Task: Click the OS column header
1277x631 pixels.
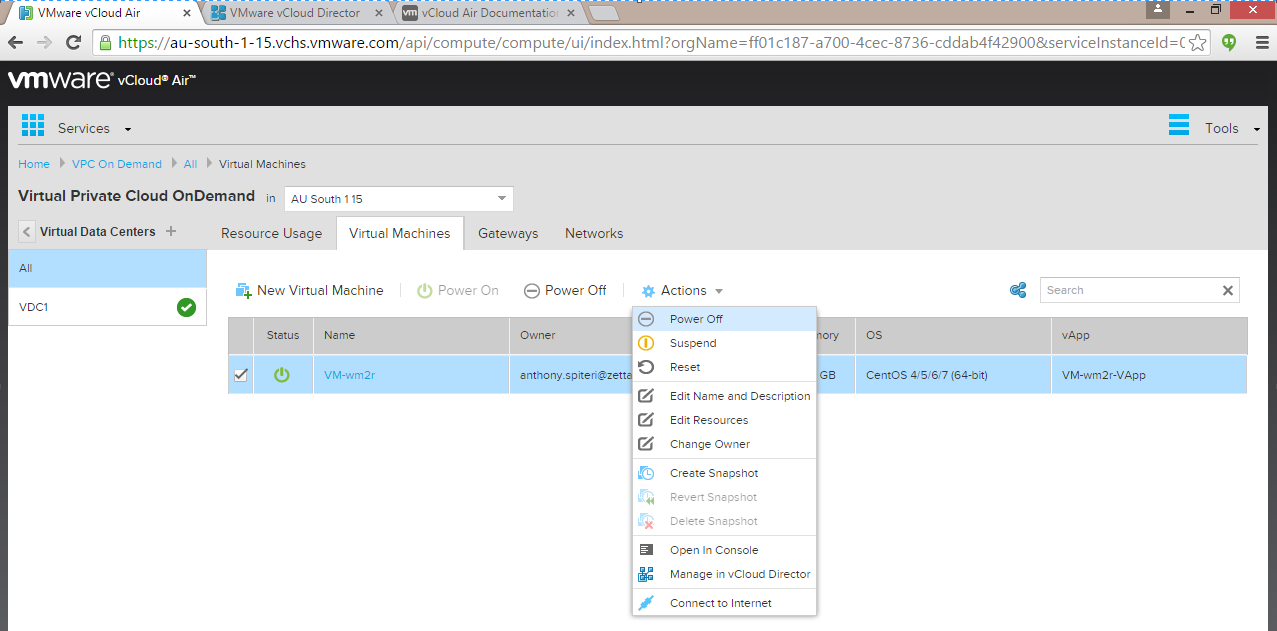Action: coord(953,335)
